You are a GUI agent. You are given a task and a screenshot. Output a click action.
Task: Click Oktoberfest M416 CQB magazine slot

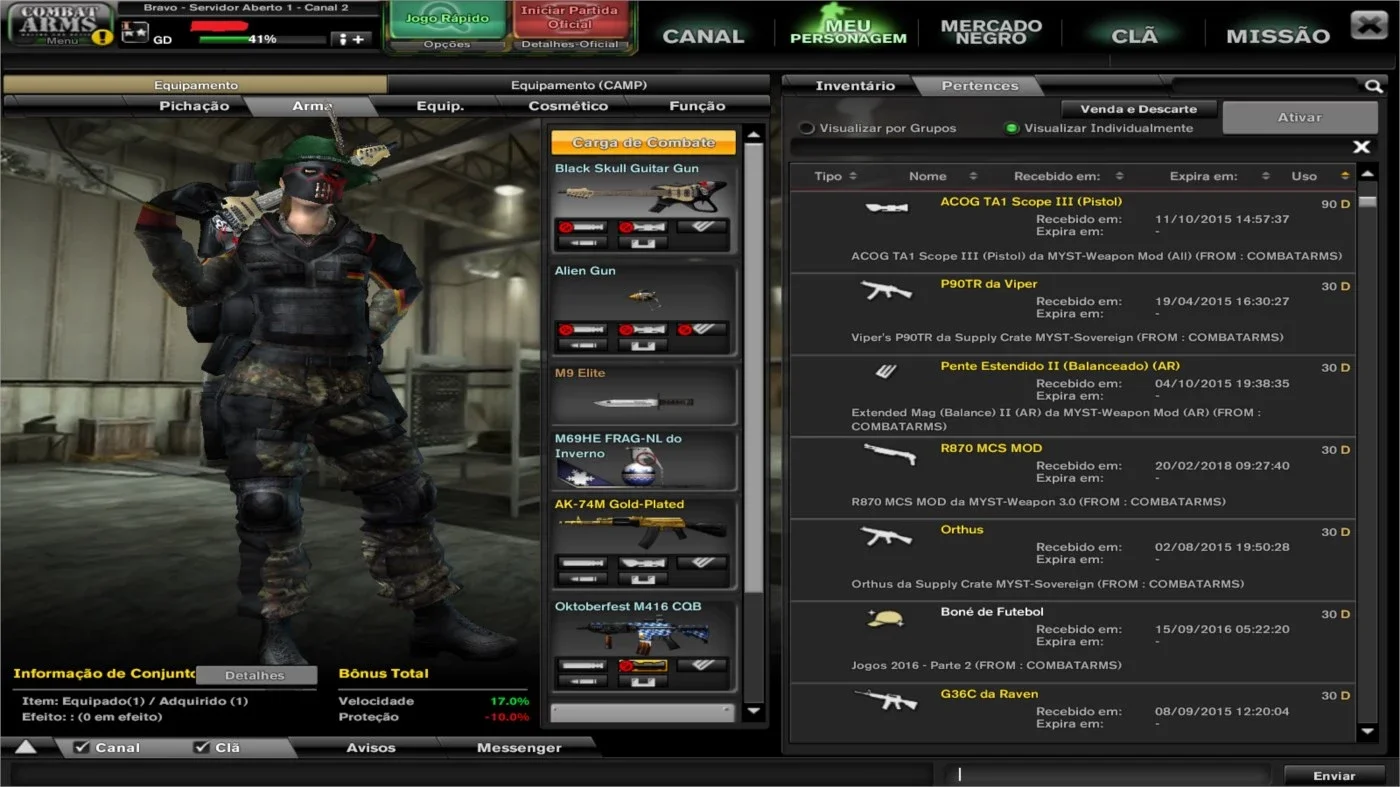[702, 665]
